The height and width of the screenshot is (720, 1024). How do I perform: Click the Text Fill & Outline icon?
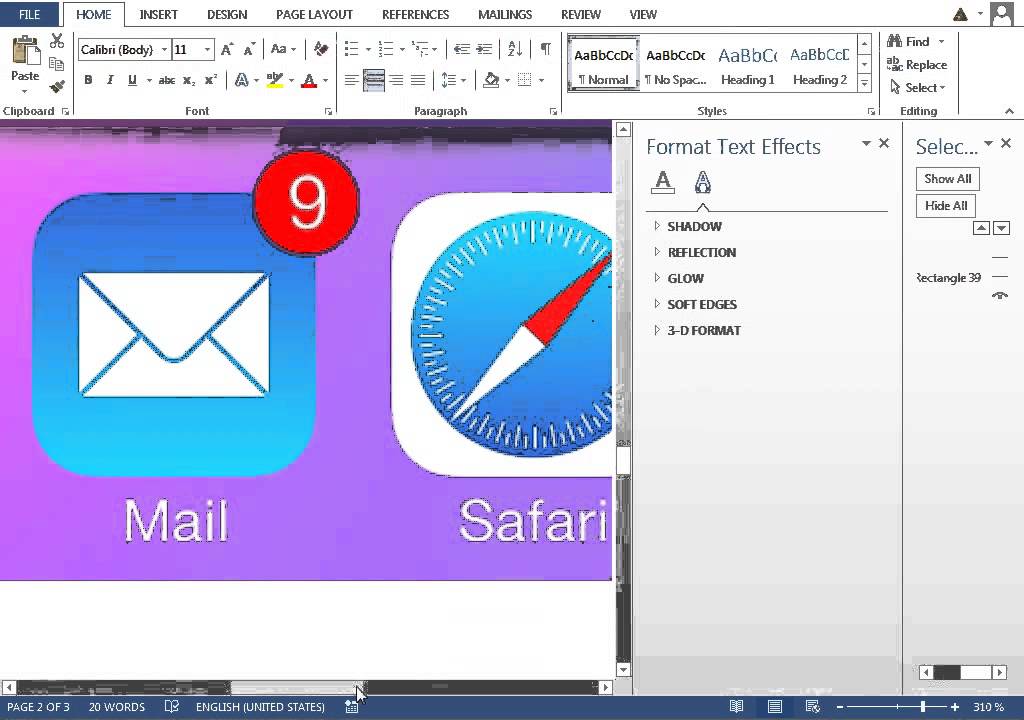coord(663,182)
